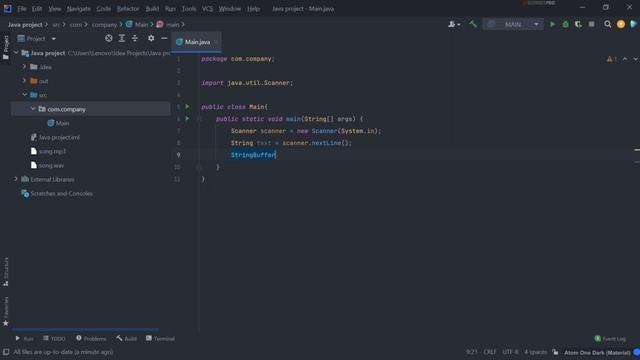Select song.wav file in tree
Screen dimensions: 640x360
click(x=47, y=165)
